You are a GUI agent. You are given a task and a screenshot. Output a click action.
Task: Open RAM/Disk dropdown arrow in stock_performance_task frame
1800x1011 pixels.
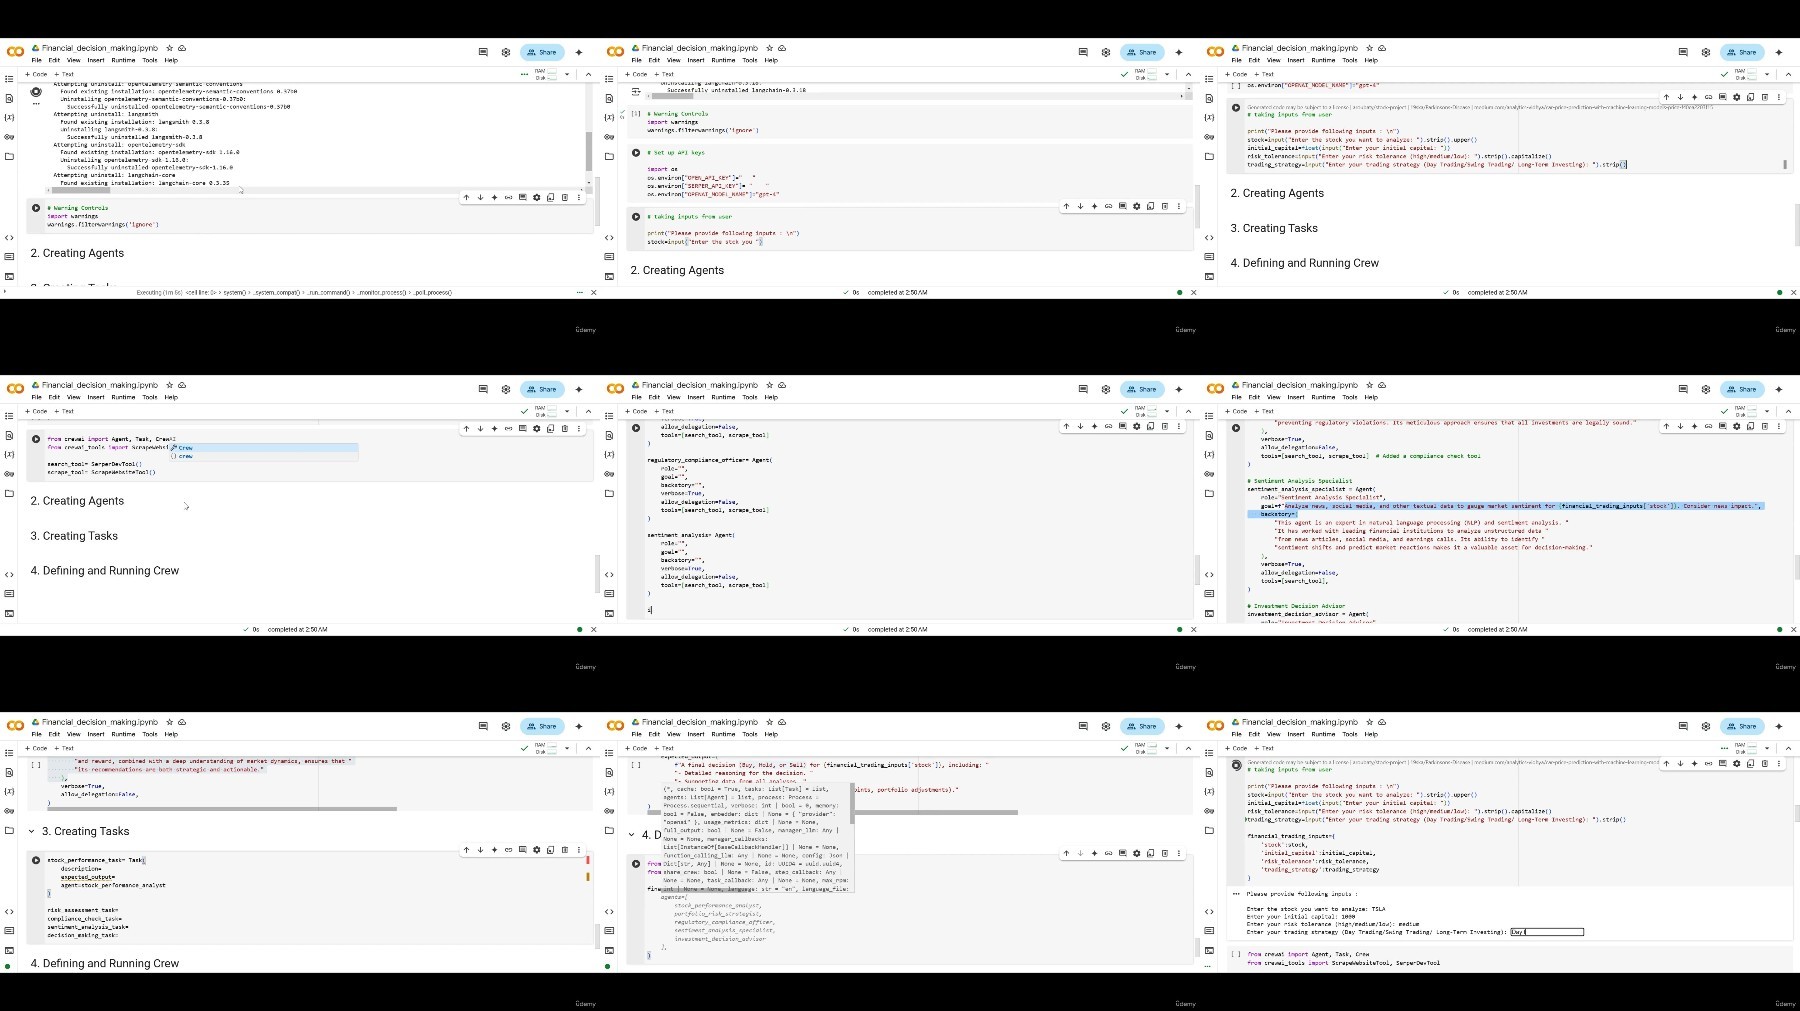567,748
